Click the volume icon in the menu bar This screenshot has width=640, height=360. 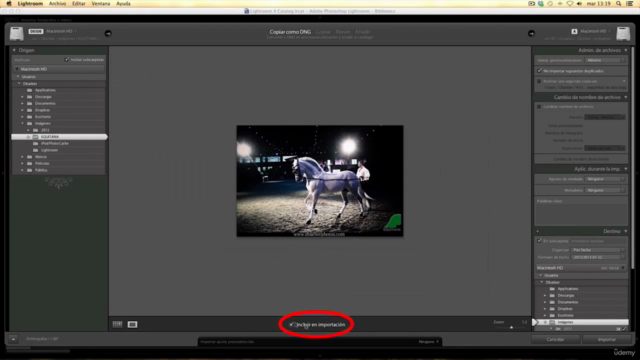579,4
